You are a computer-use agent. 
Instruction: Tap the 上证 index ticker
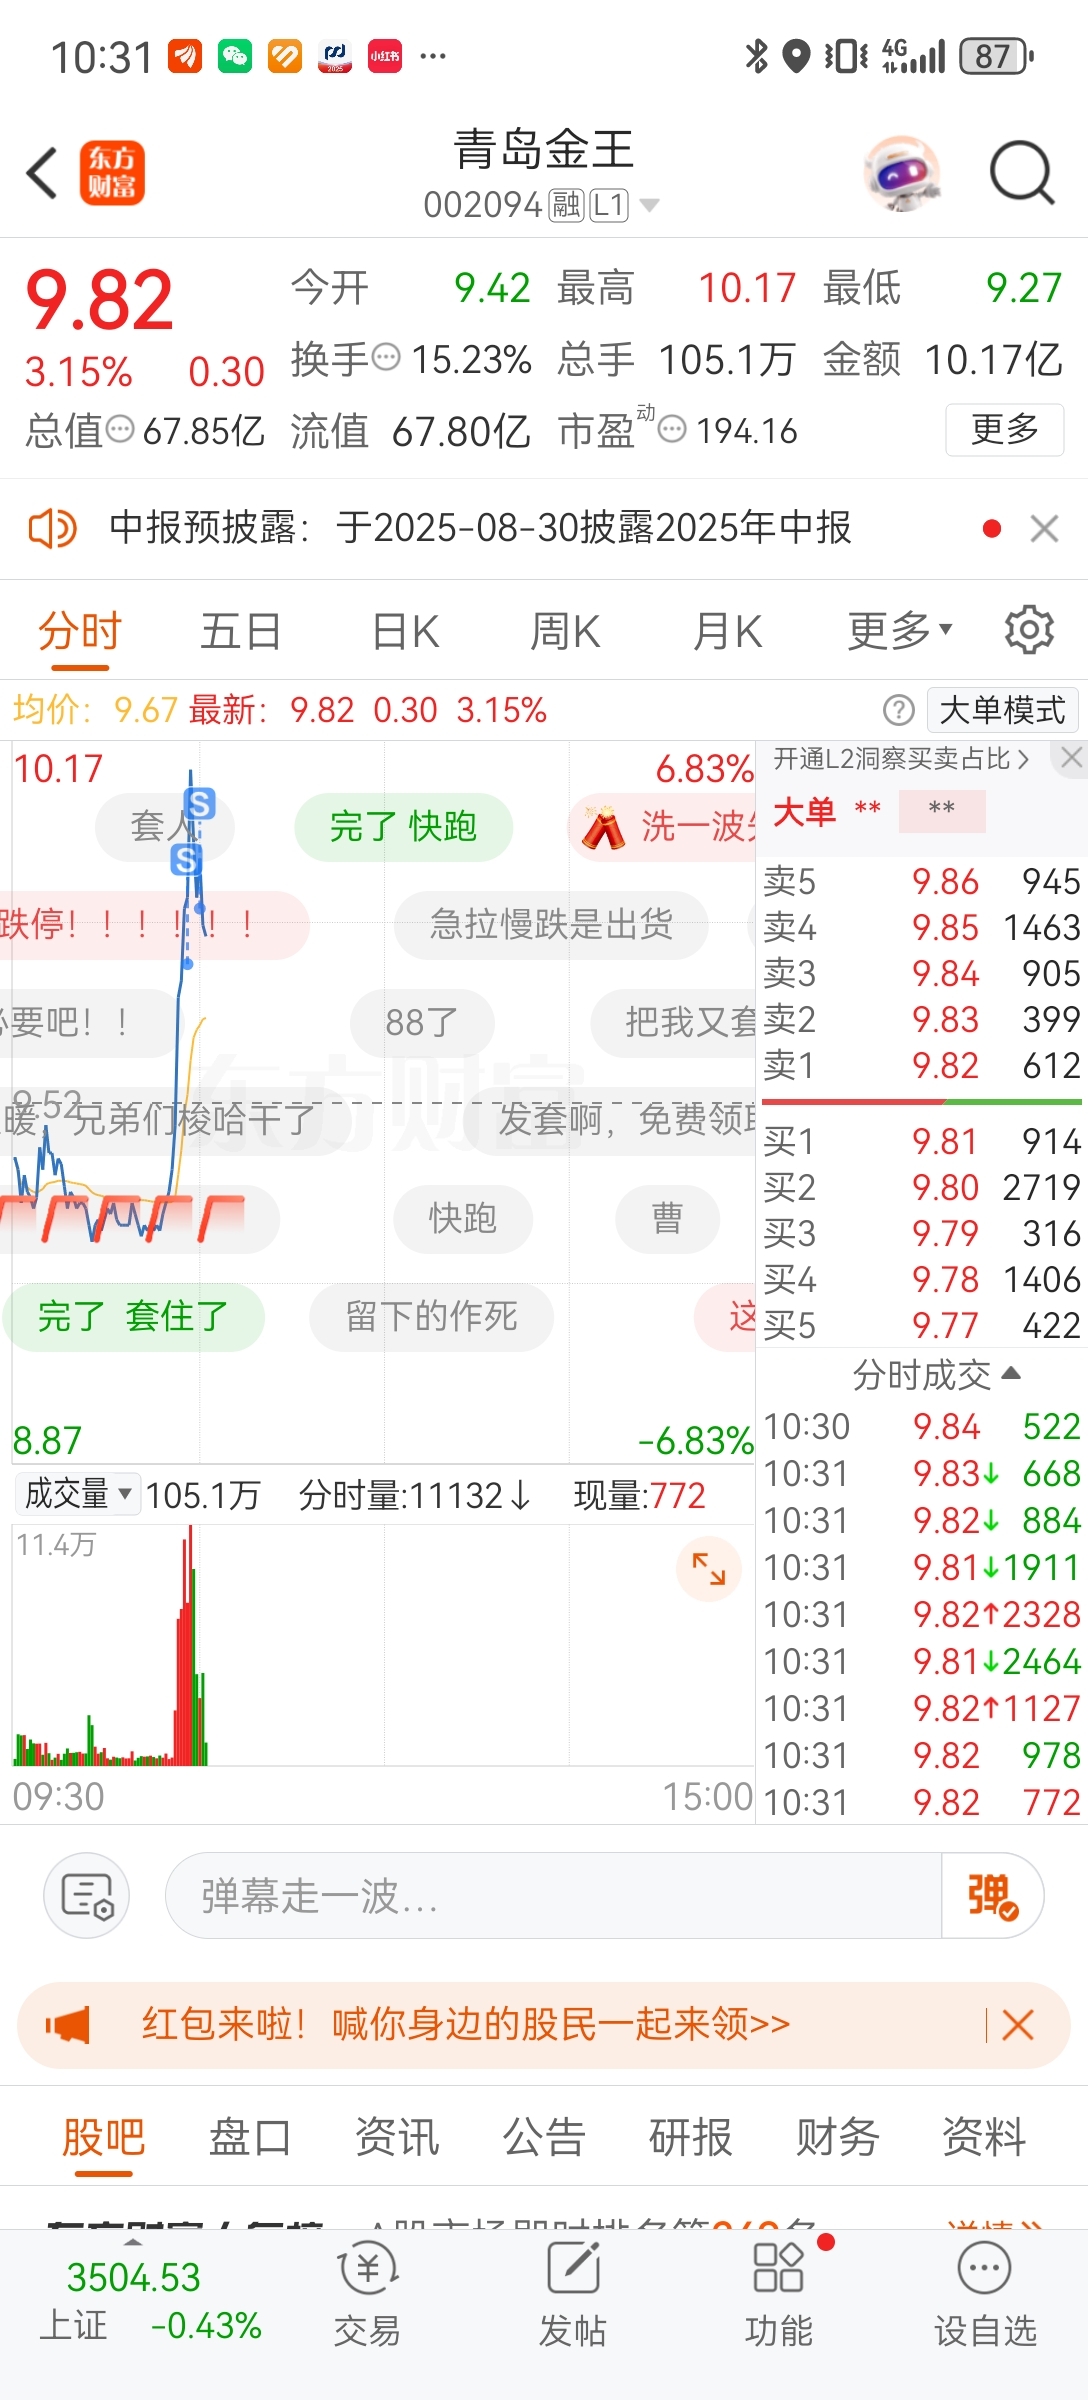(150, 2300)
